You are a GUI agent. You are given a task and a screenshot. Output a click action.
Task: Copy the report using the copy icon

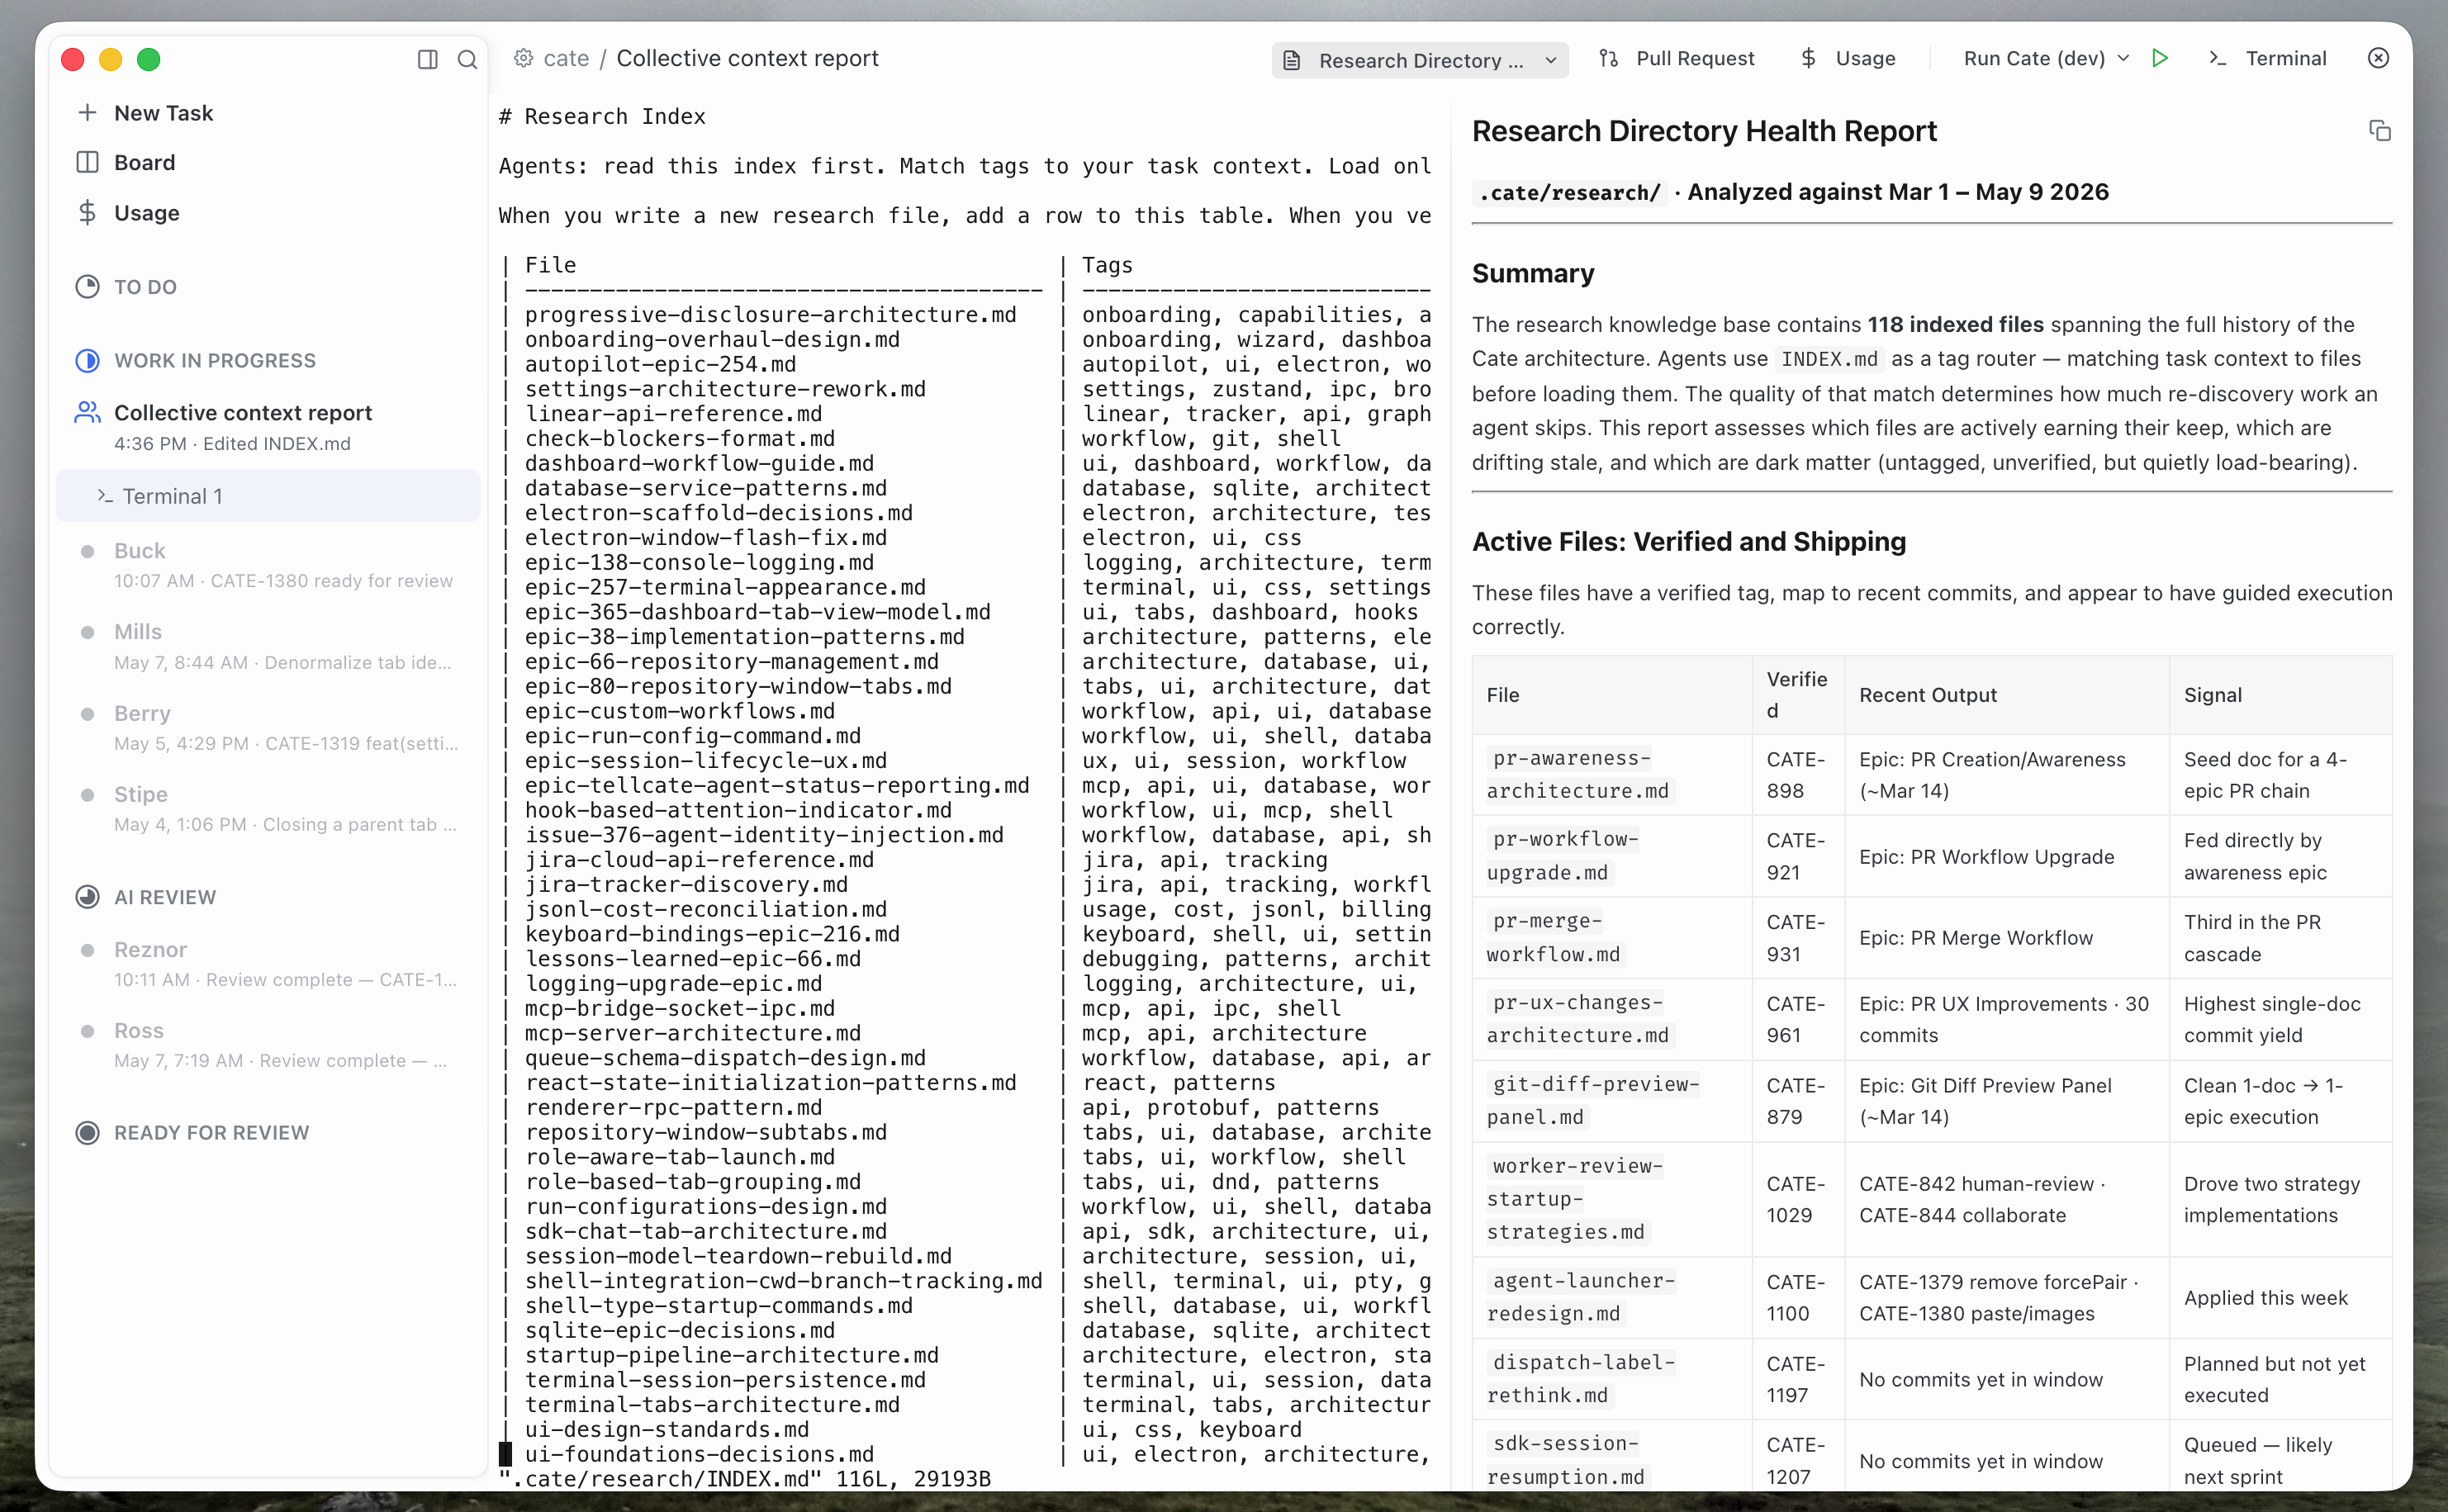click(2380, 131)
